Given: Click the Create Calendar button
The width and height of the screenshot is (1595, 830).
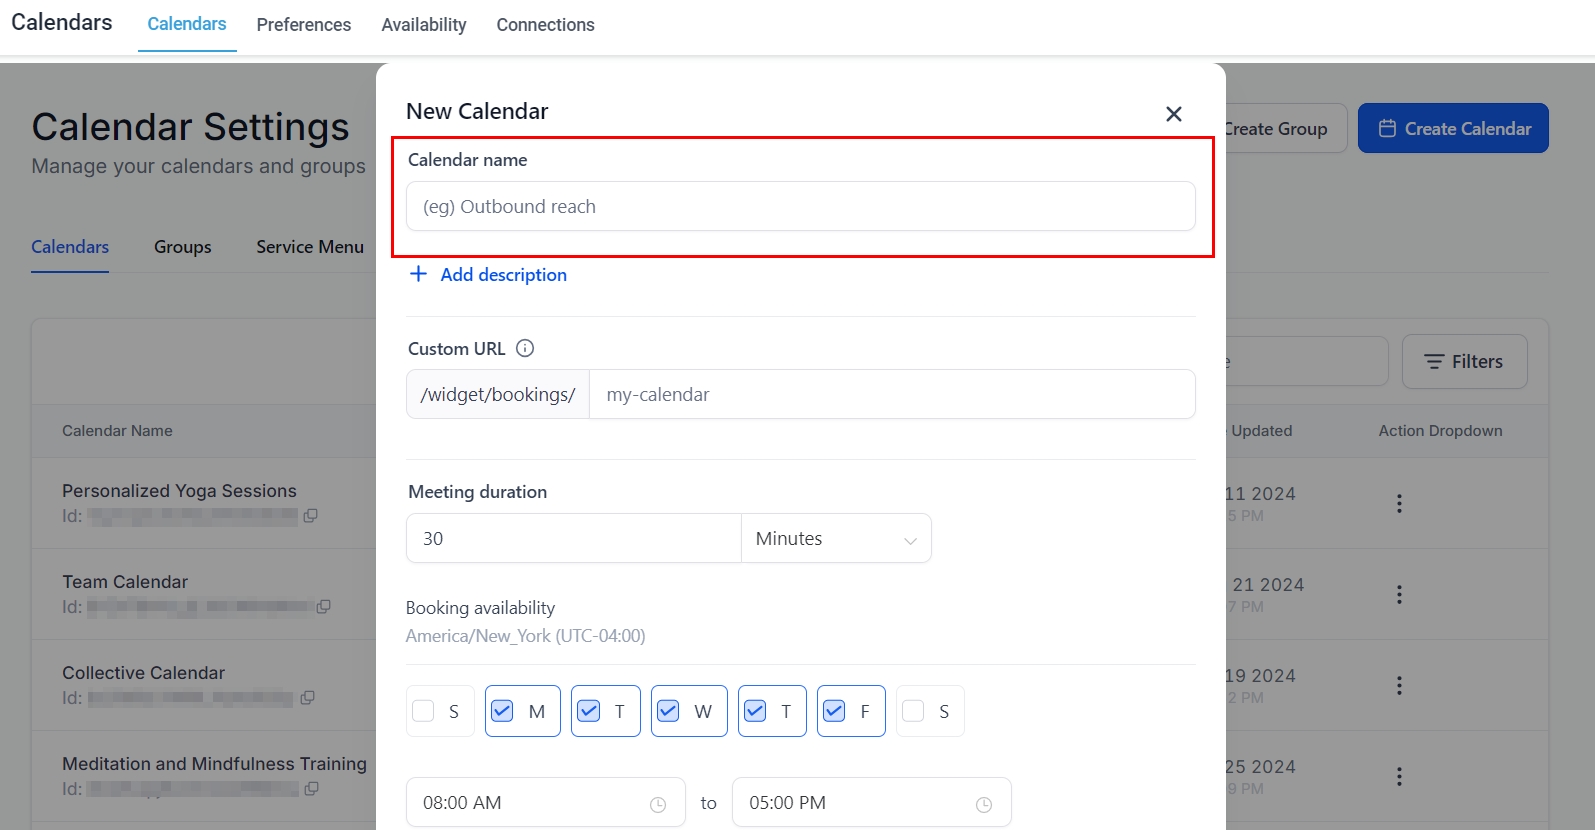Looking at the screenshot, I should [x=1453, y=128].
